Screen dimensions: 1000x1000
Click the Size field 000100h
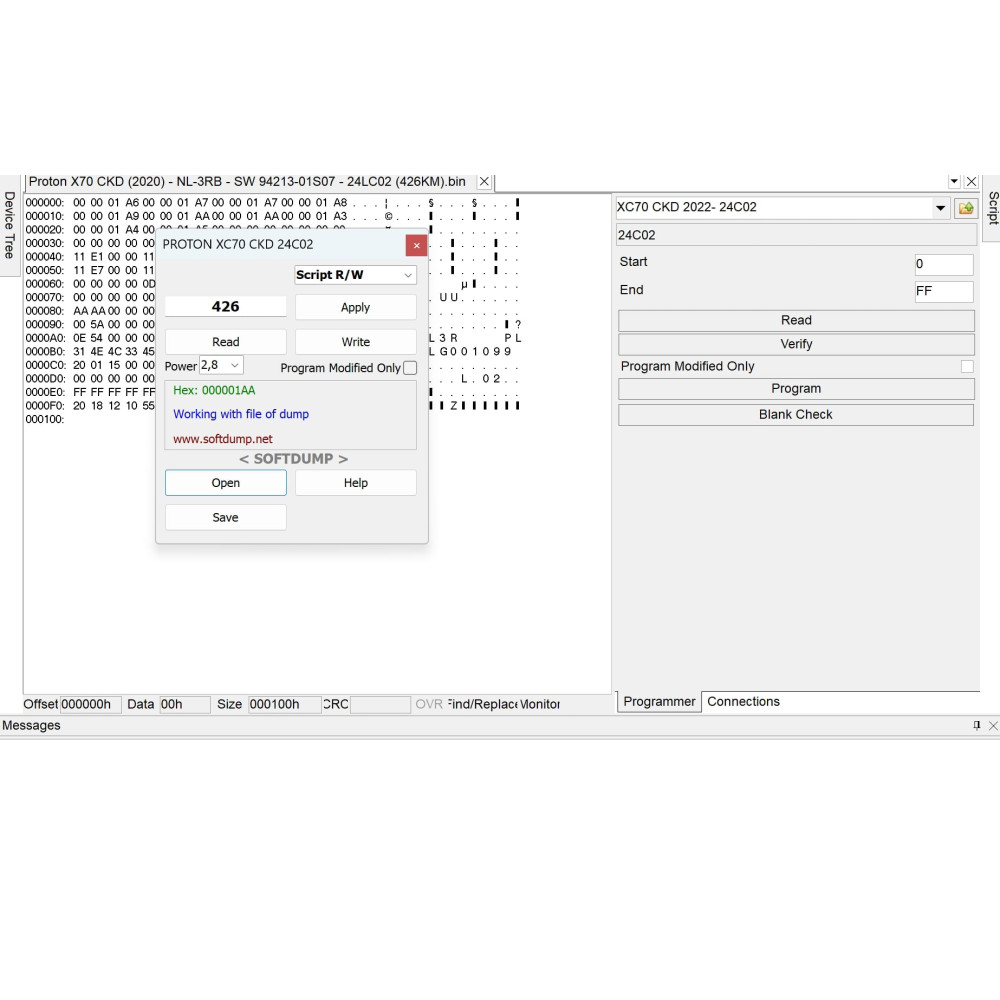284,705
